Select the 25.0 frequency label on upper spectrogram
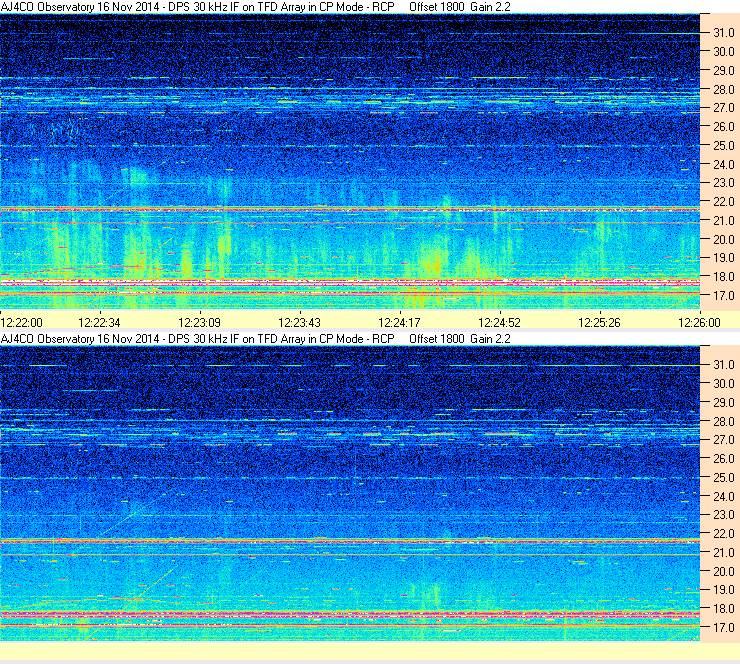The width and height of the screenshot is (740, 664). [x=724, y=146]
